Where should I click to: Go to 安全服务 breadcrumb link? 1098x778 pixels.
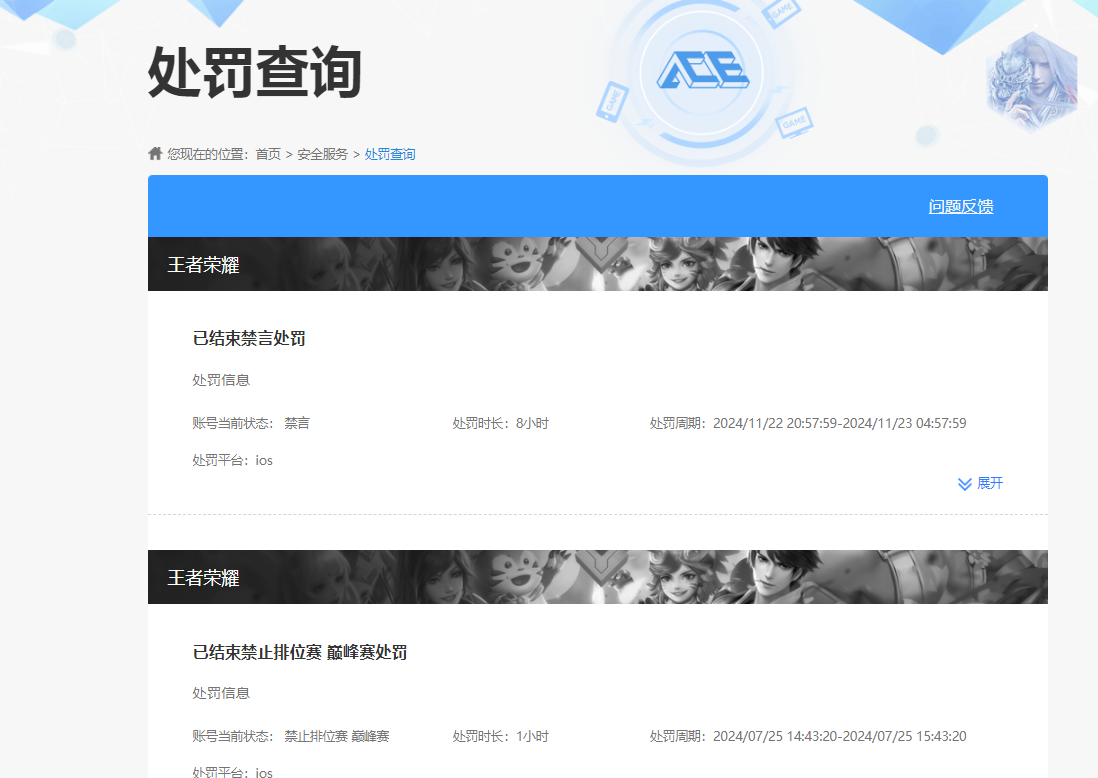(322, 154)
